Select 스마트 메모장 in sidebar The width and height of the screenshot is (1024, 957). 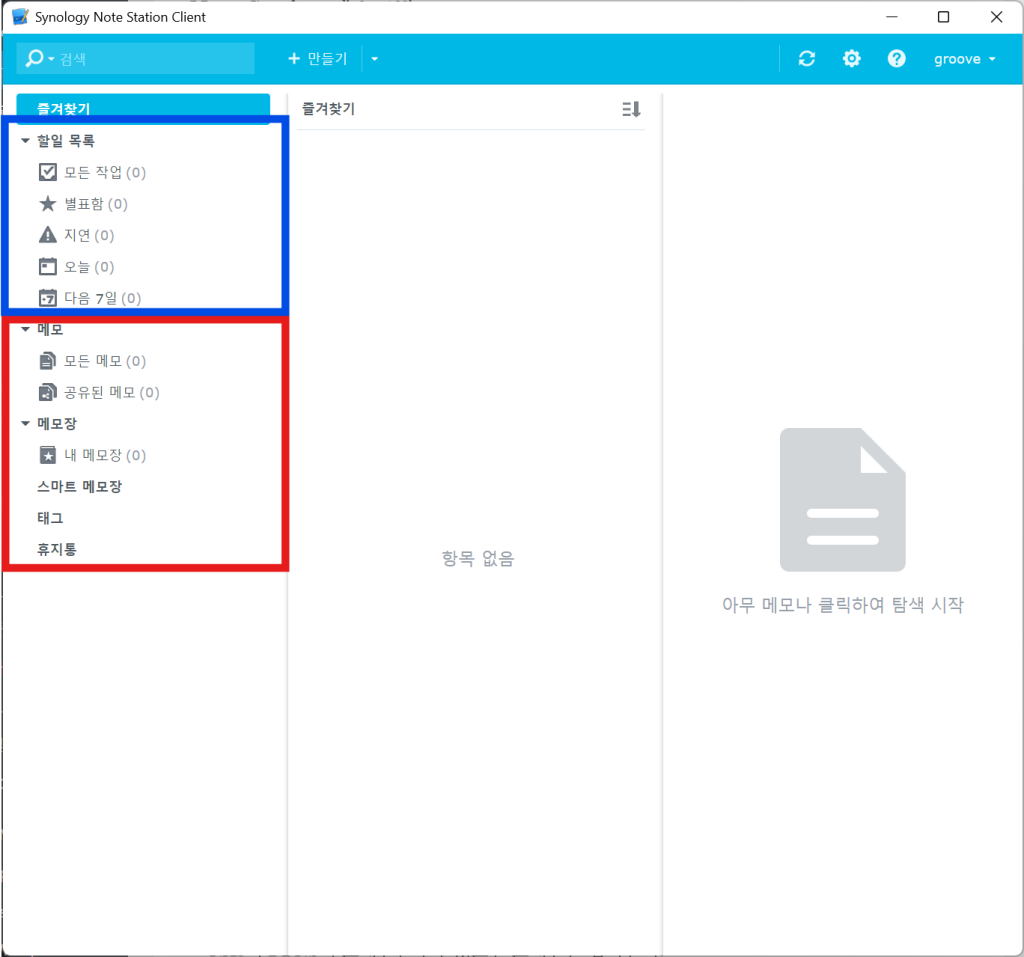80,486
